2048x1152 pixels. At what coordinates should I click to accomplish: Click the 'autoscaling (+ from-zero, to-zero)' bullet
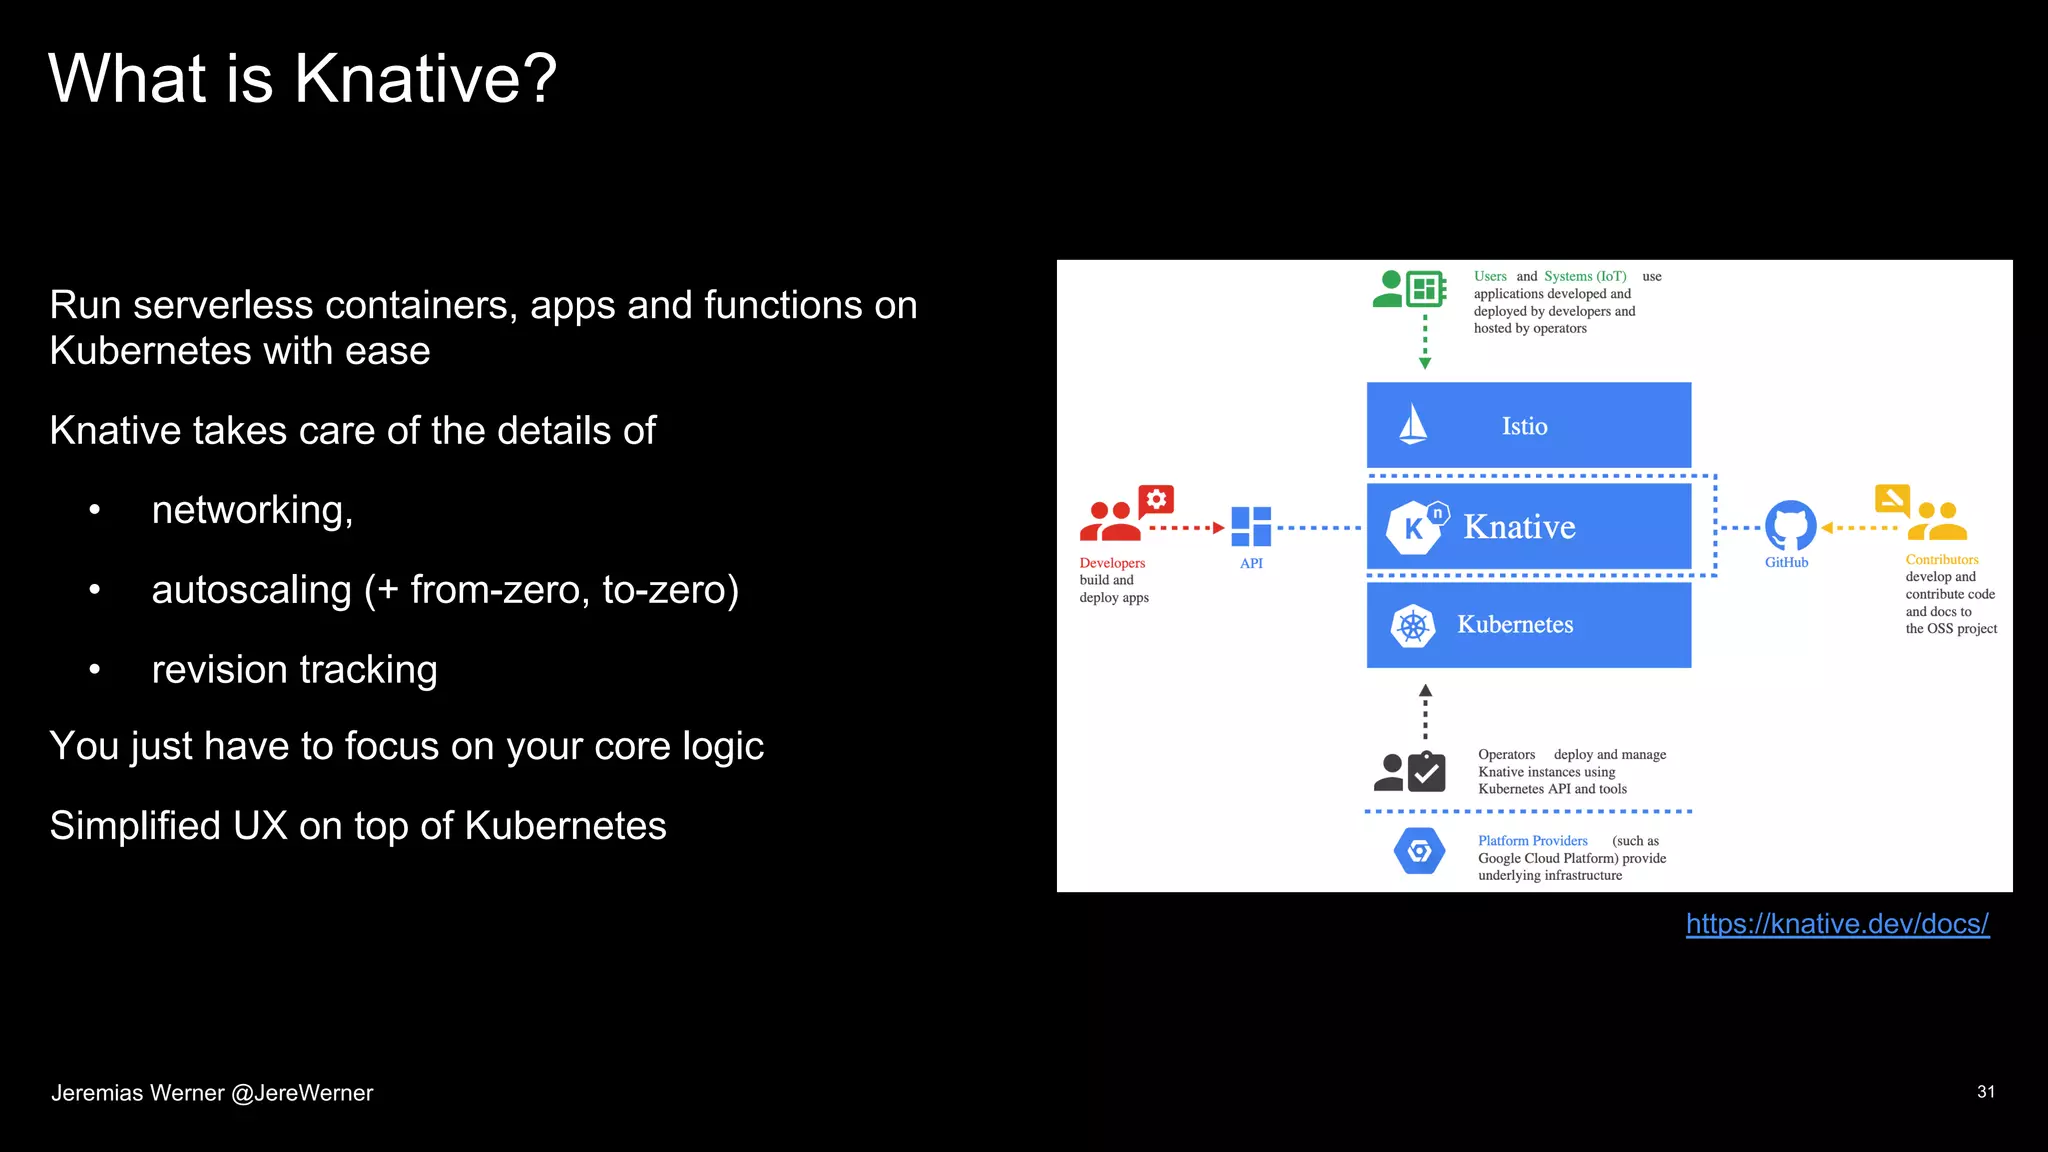click(445, 590)
